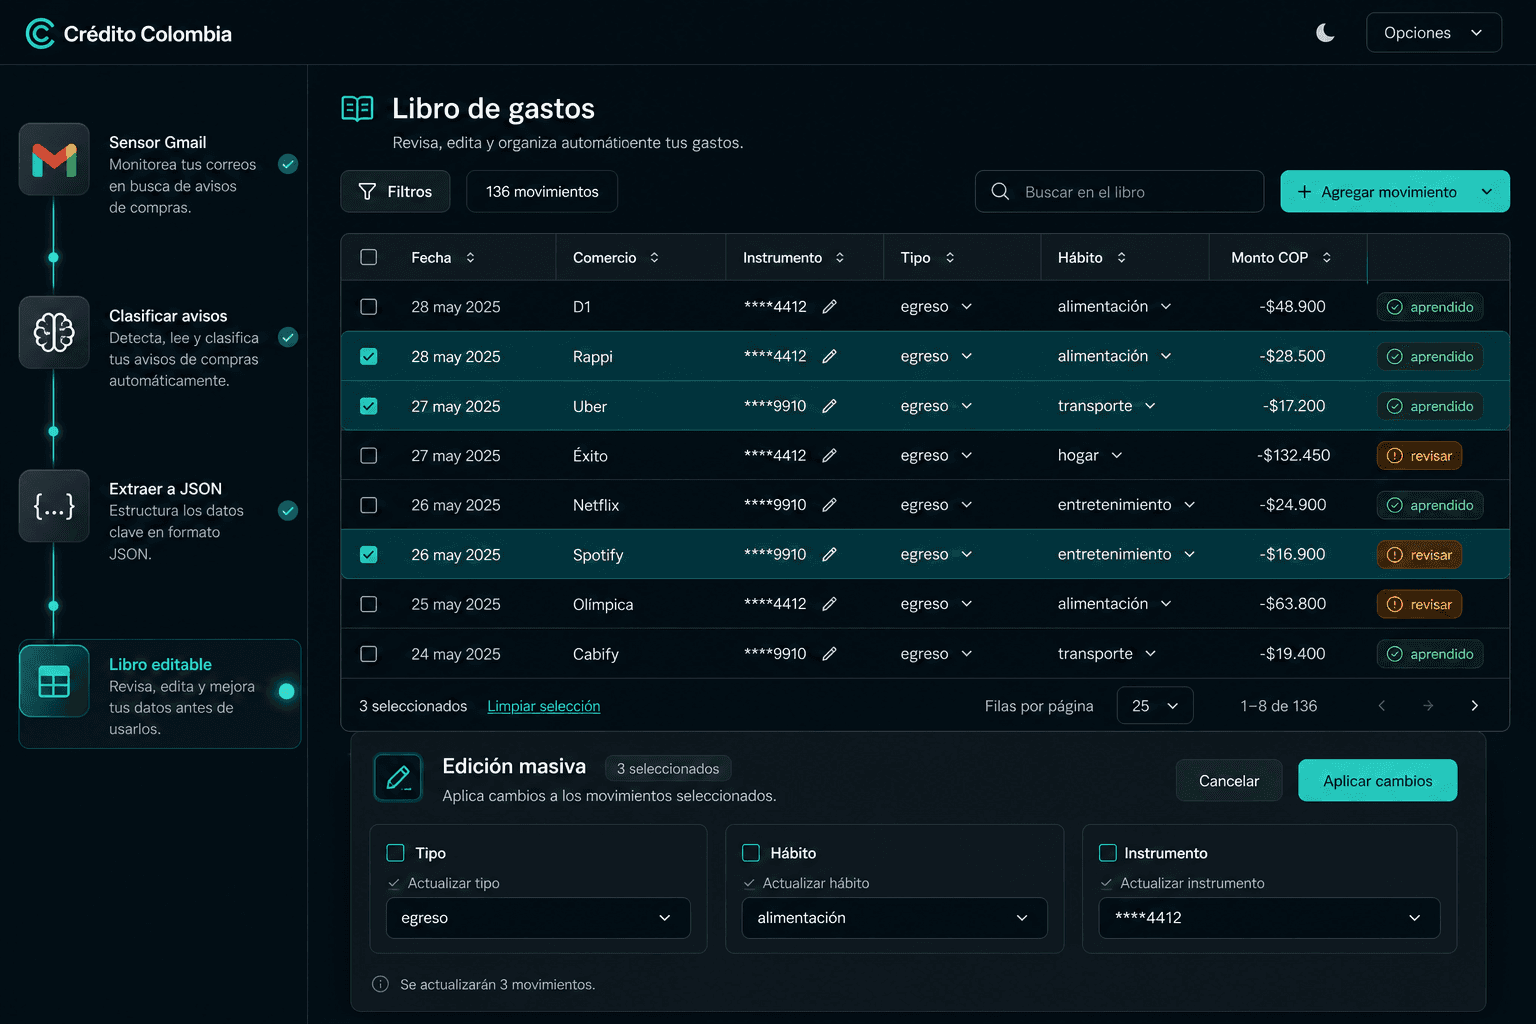
Task: Click the Gmail sensor icon
Action: (54, 159)
